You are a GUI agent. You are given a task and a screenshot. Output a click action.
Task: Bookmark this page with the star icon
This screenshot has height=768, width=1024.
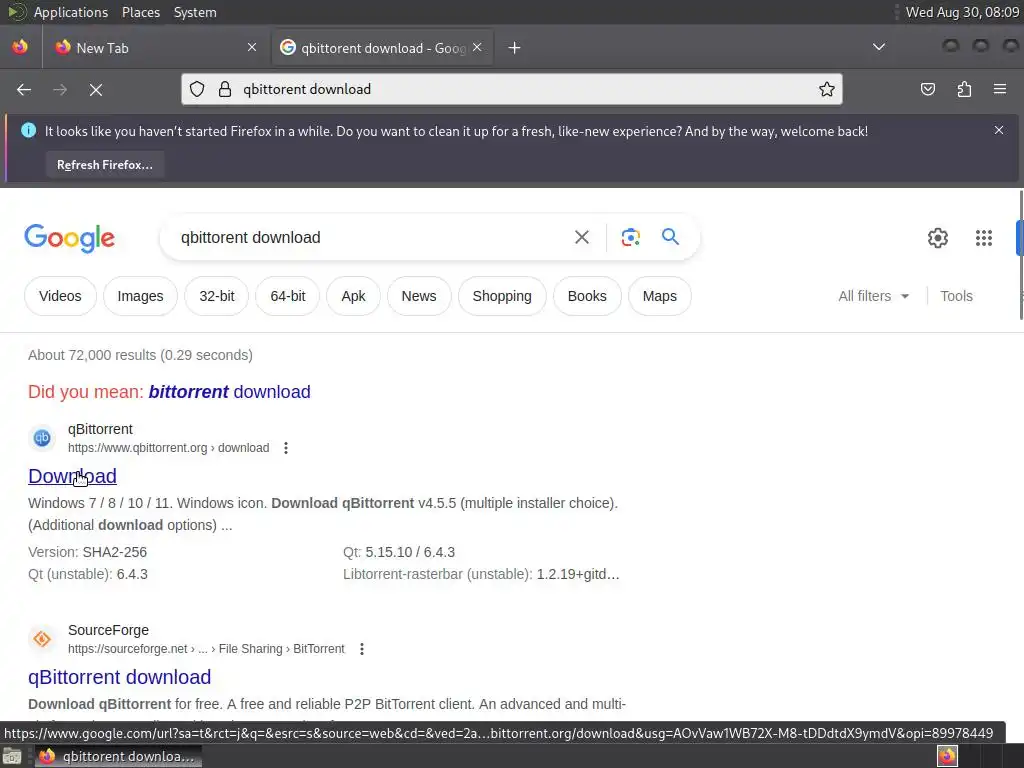(x=827, y=89)
